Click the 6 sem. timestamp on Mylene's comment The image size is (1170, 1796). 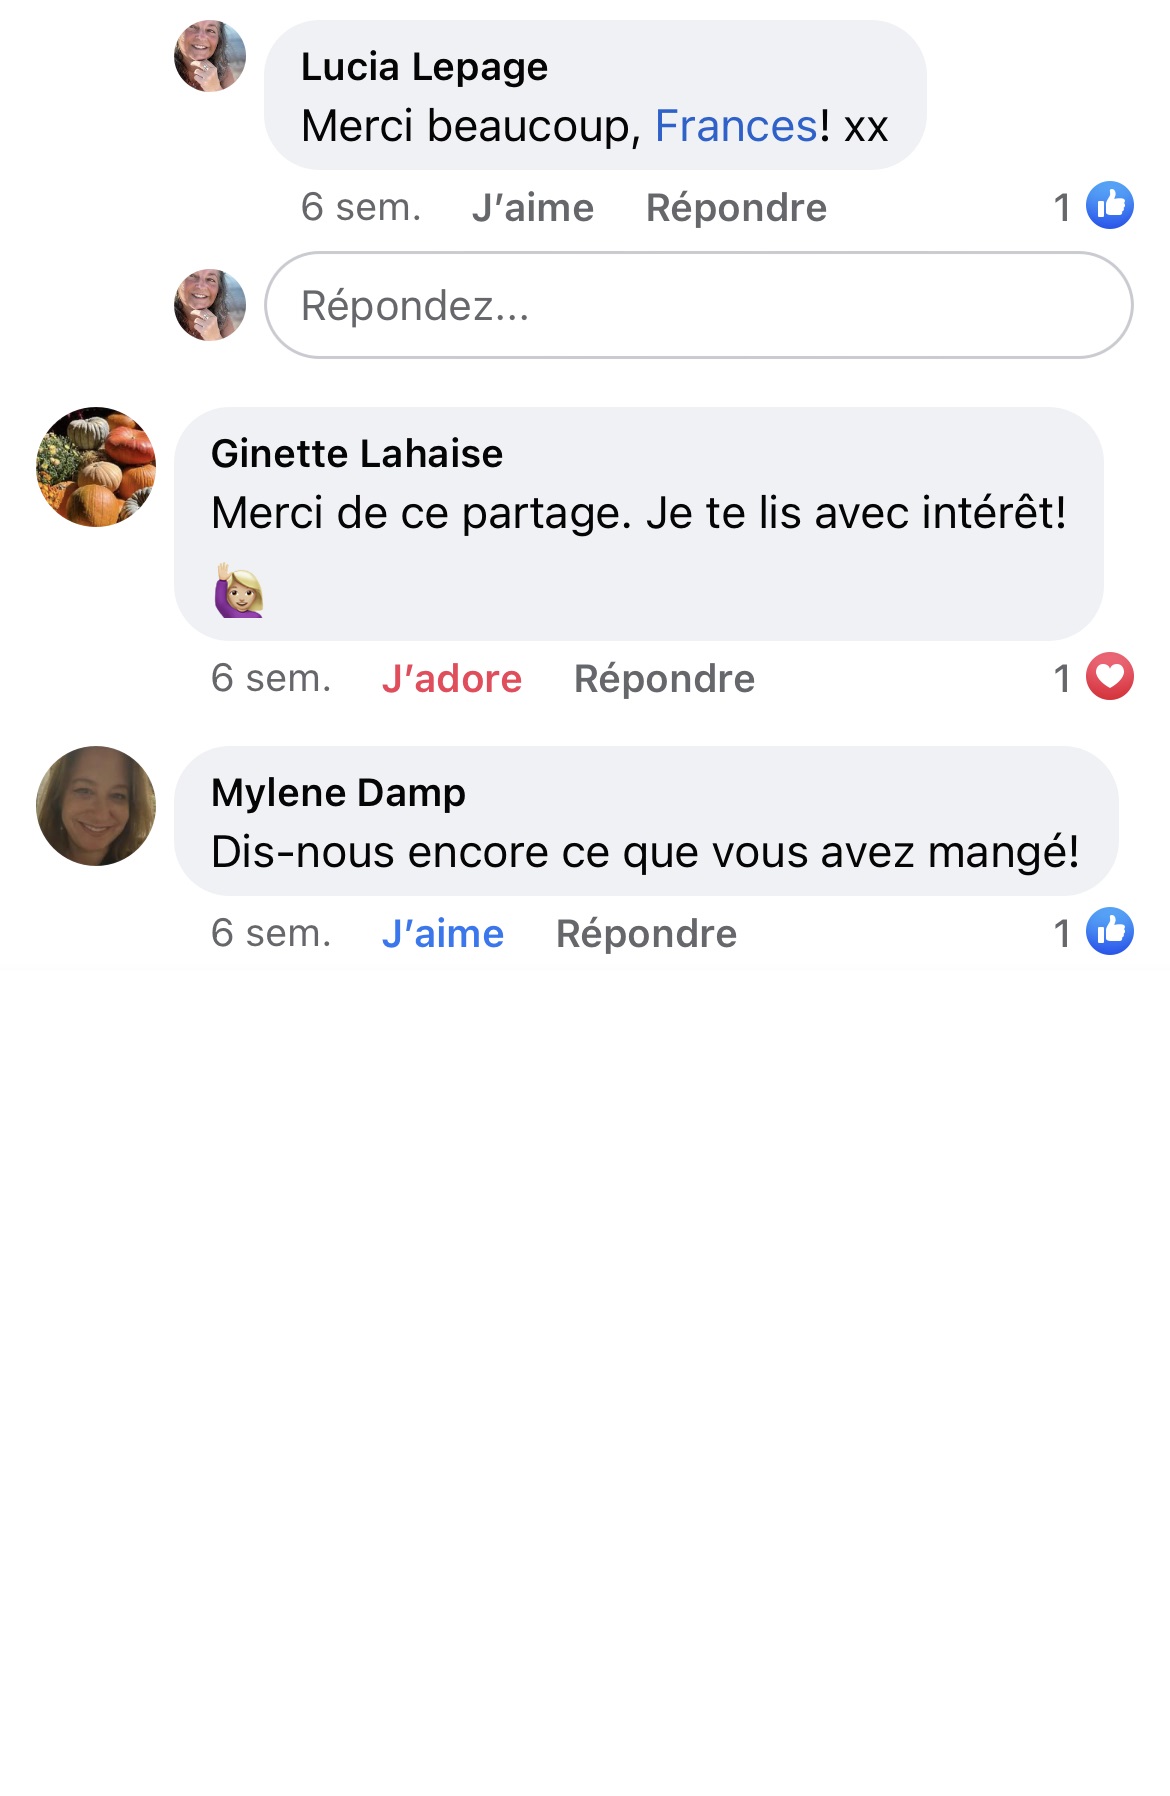pos(271,934)
